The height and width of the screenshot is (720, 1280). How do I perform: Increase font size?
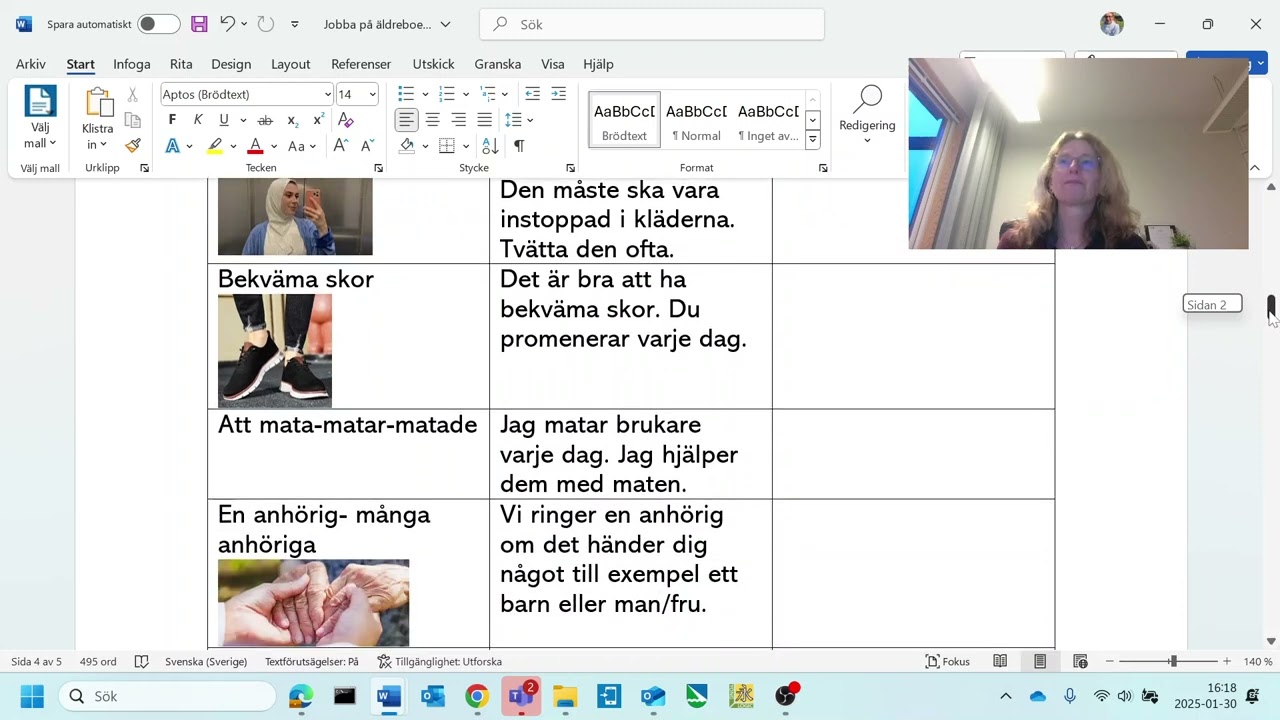click(340, 146)
